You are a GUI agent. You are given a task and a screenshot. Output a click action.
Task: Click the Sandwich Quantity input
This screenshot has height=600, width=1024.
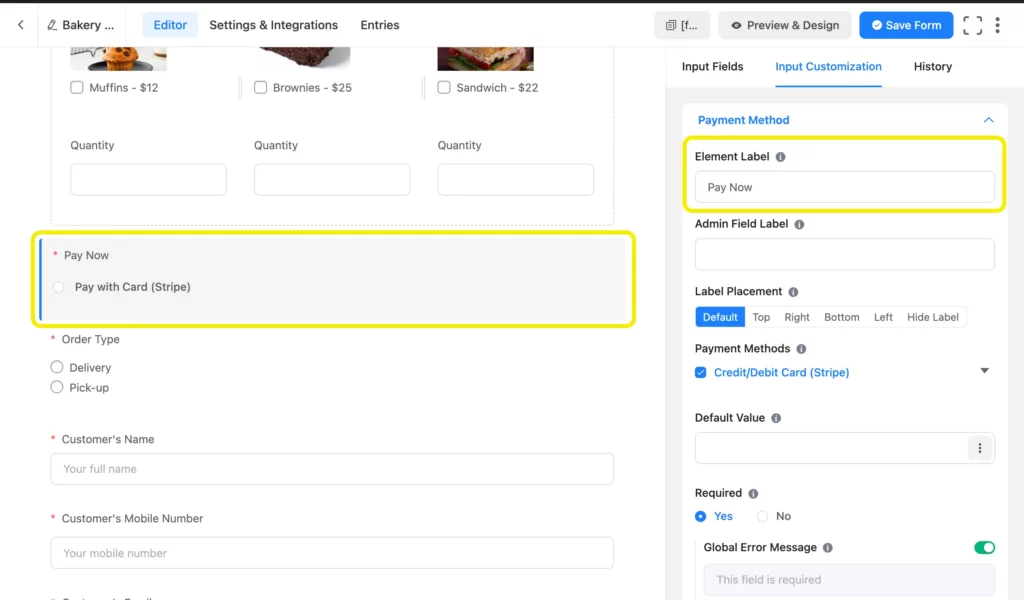coord(515,180)
